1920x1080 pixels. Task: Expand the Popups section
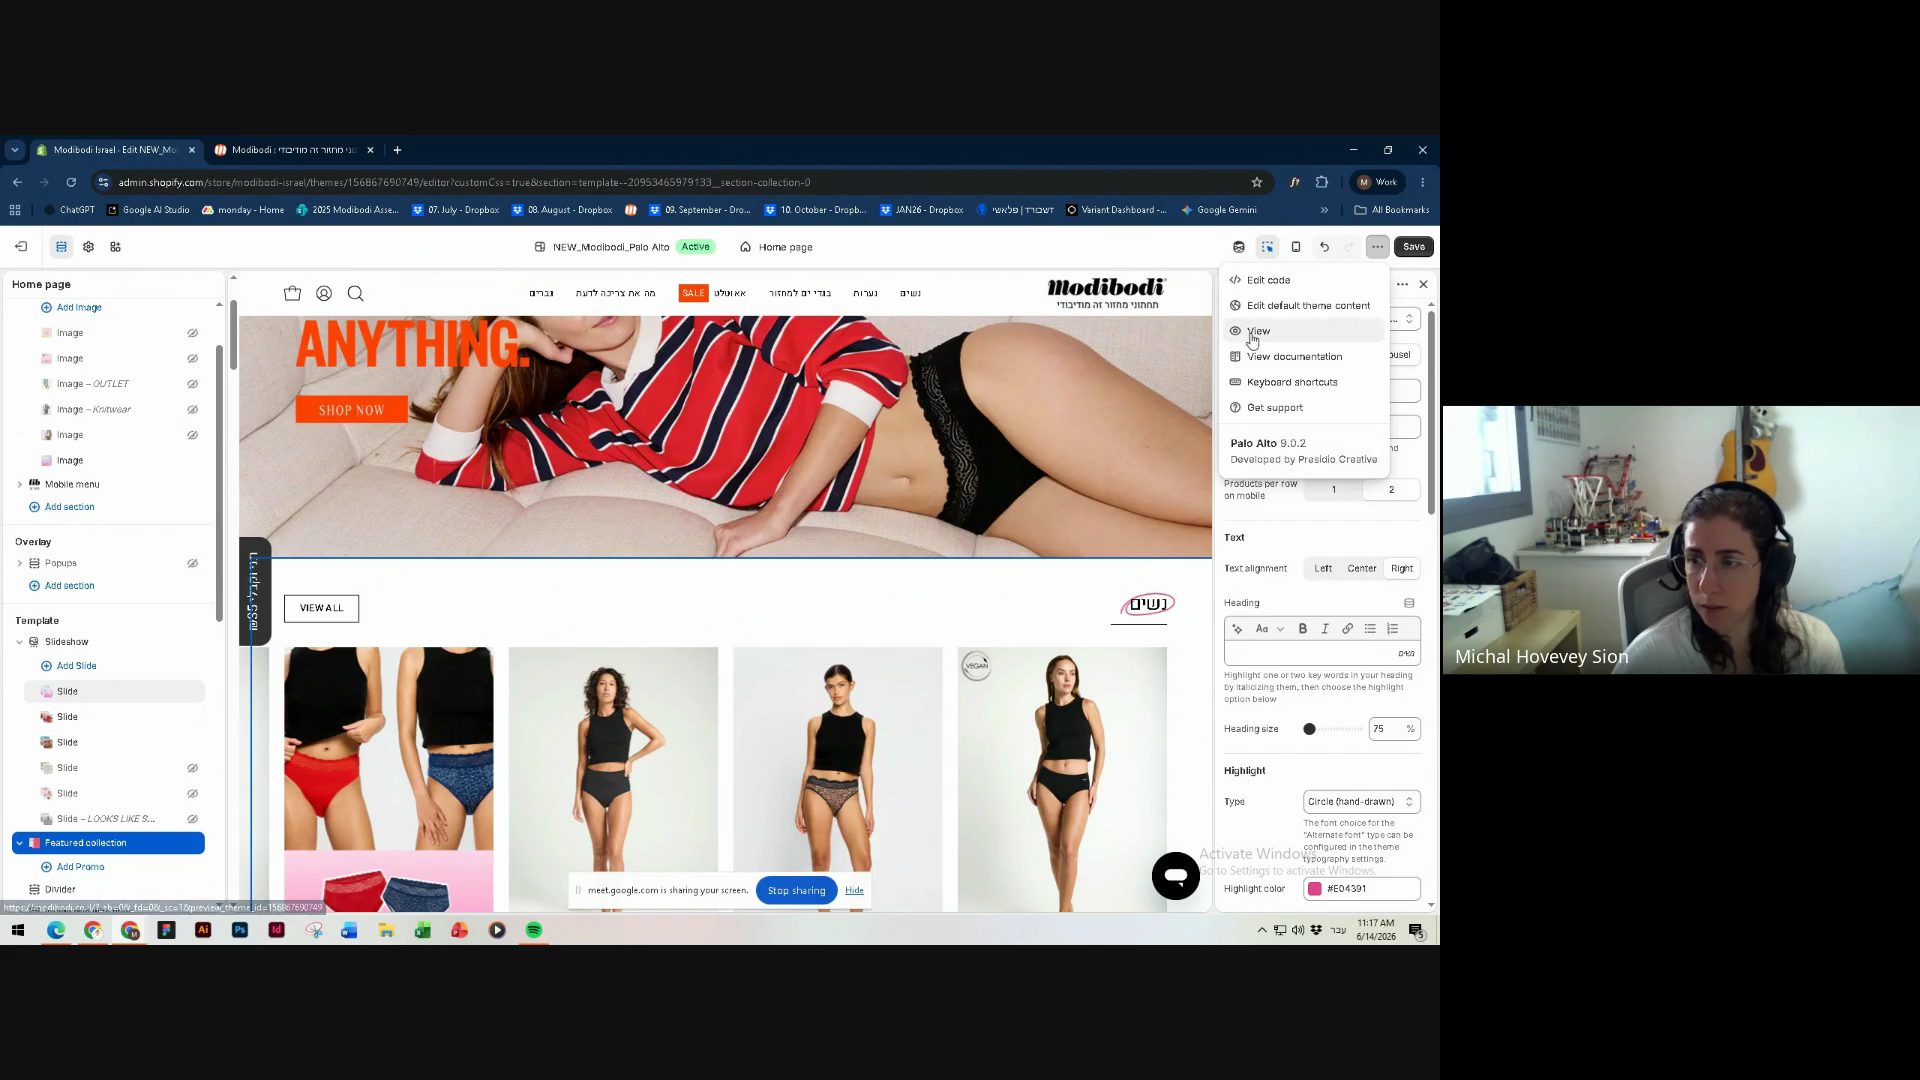pos(19,563)
